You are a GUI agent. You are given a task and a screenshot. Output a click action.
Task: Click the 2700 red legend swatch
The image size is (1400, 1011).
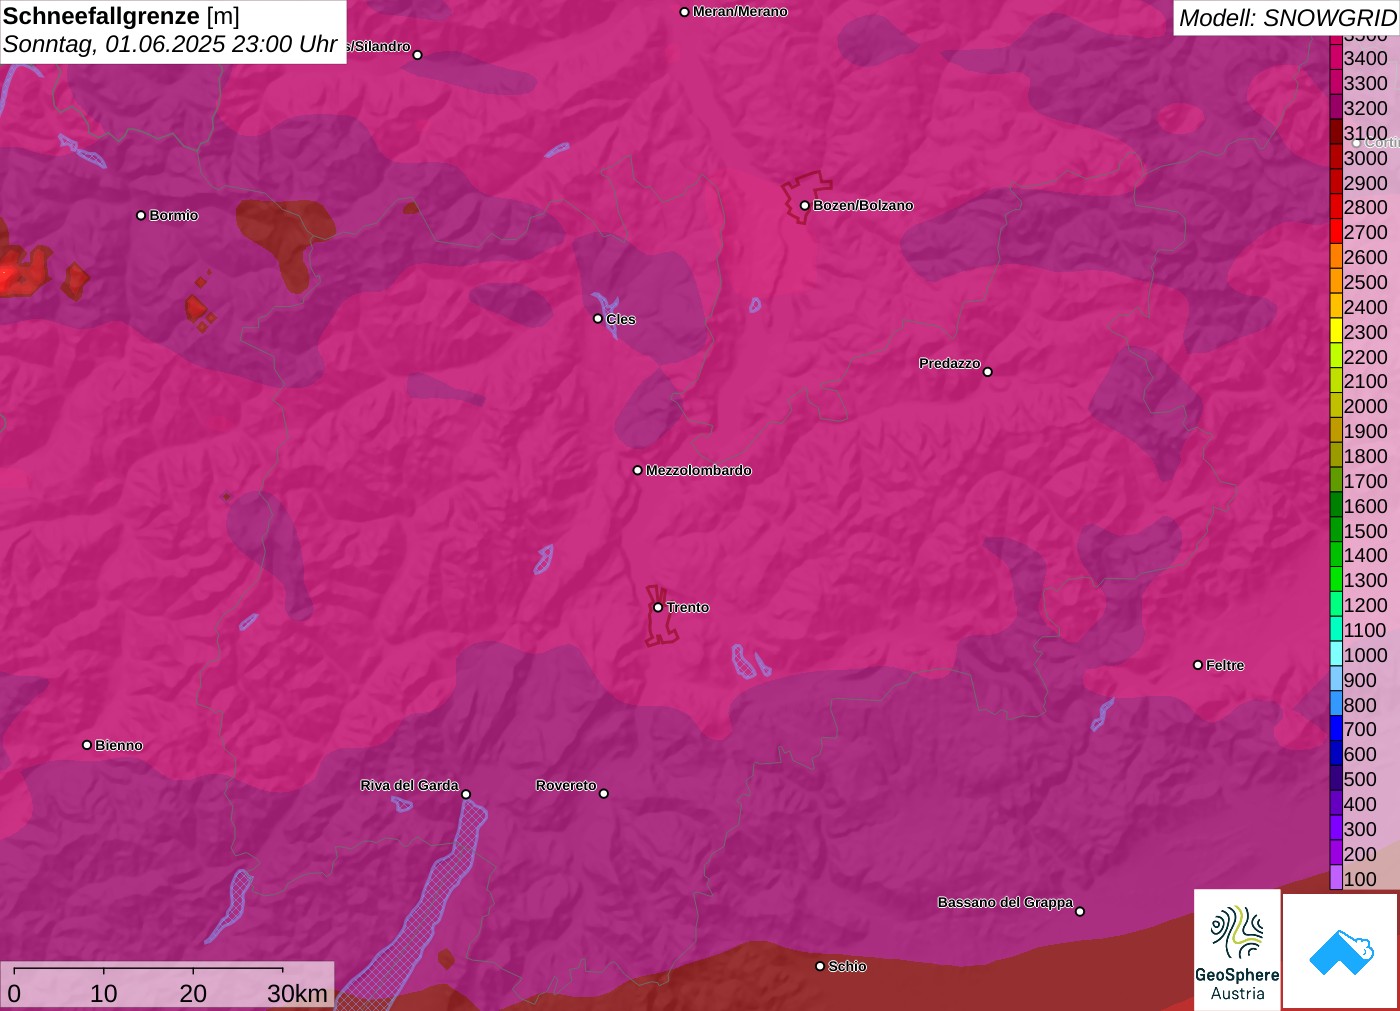(1335, 232)
